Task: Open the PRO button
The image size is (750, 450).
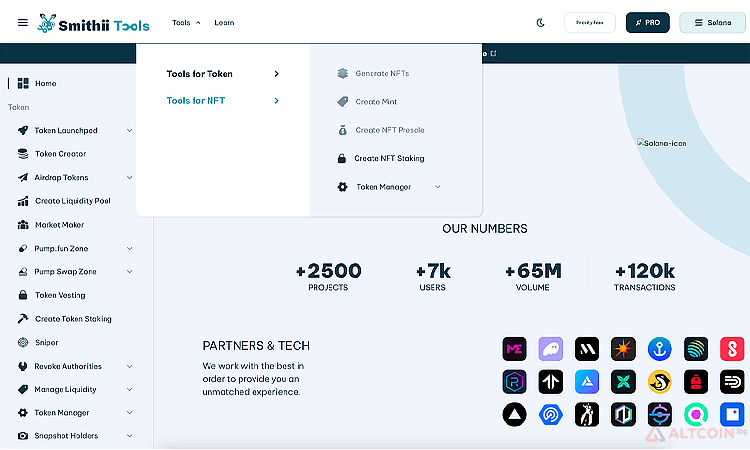Action: click(x=648, y=22)
